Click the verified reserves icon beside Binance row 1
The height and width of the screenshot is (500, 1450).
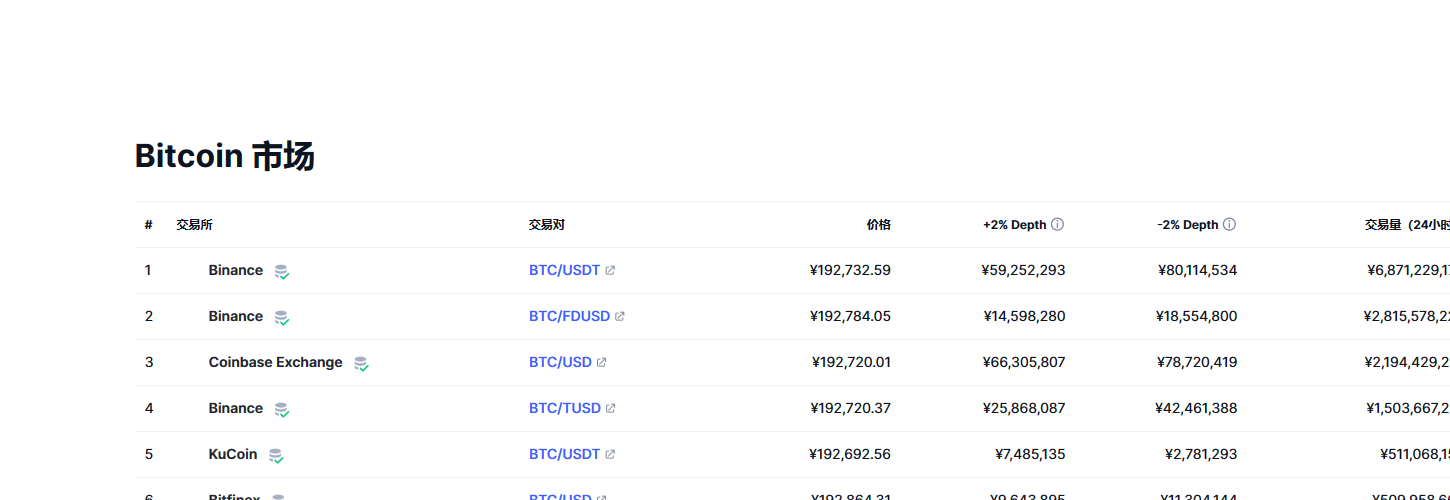pos(282,271)
